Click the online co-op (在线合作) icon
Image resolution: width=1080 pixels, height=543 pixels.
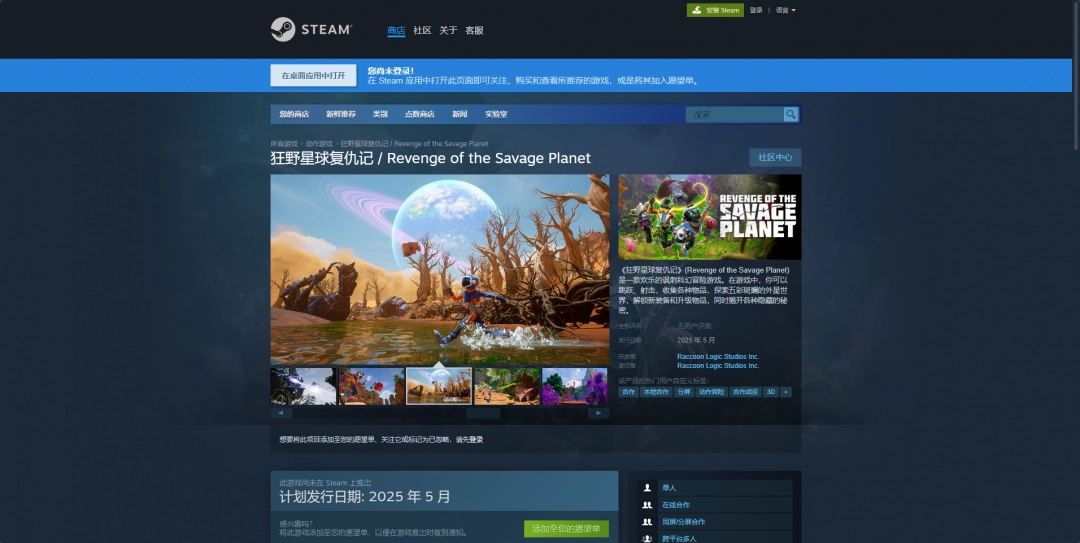648,505
